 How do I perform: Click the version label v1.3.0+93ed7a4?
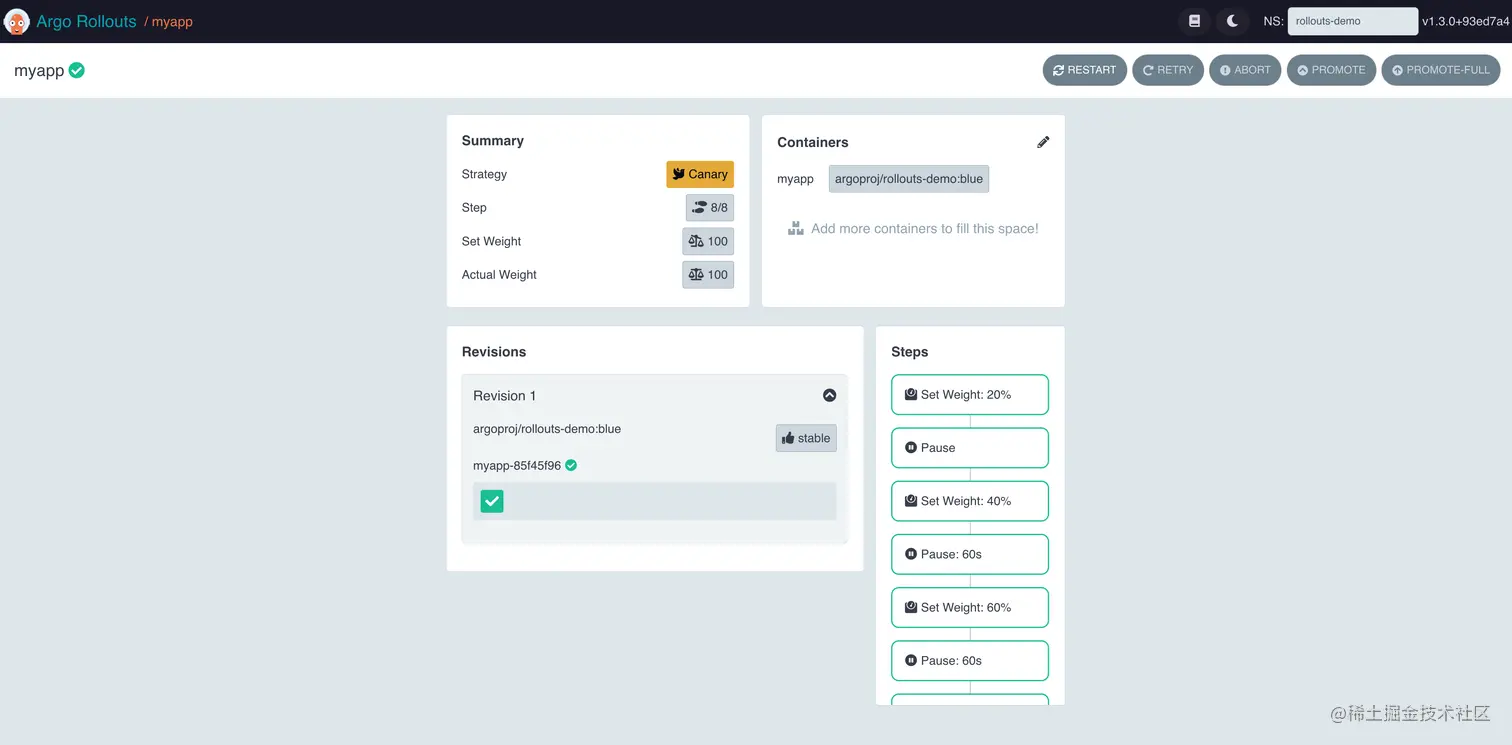pos(1466,21)
